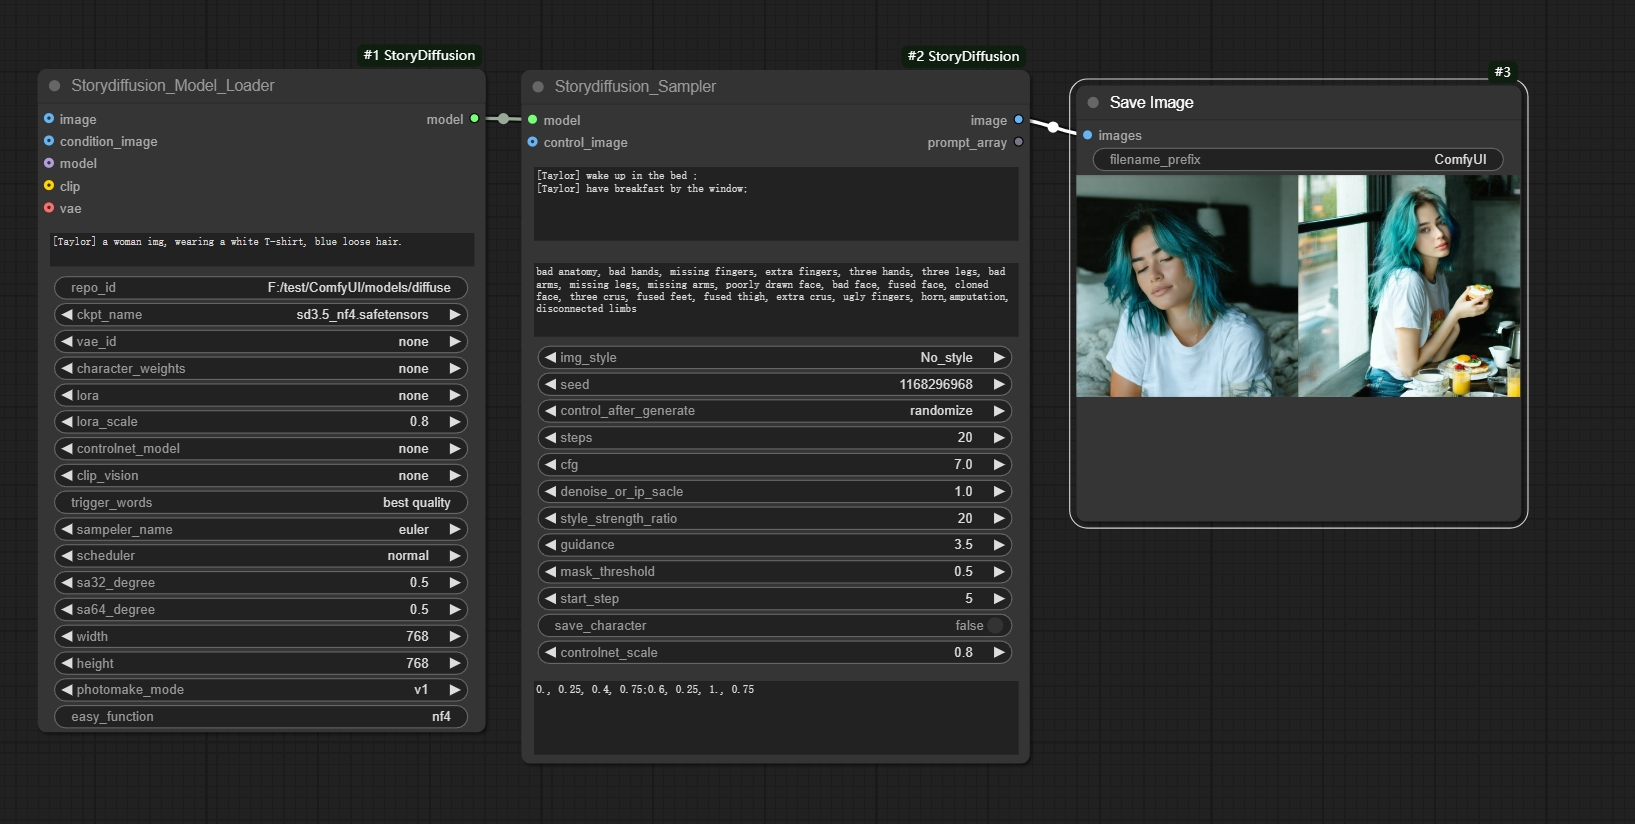
Task: Open the photomake_mode dropdown
Action: [x=260, y=690]
